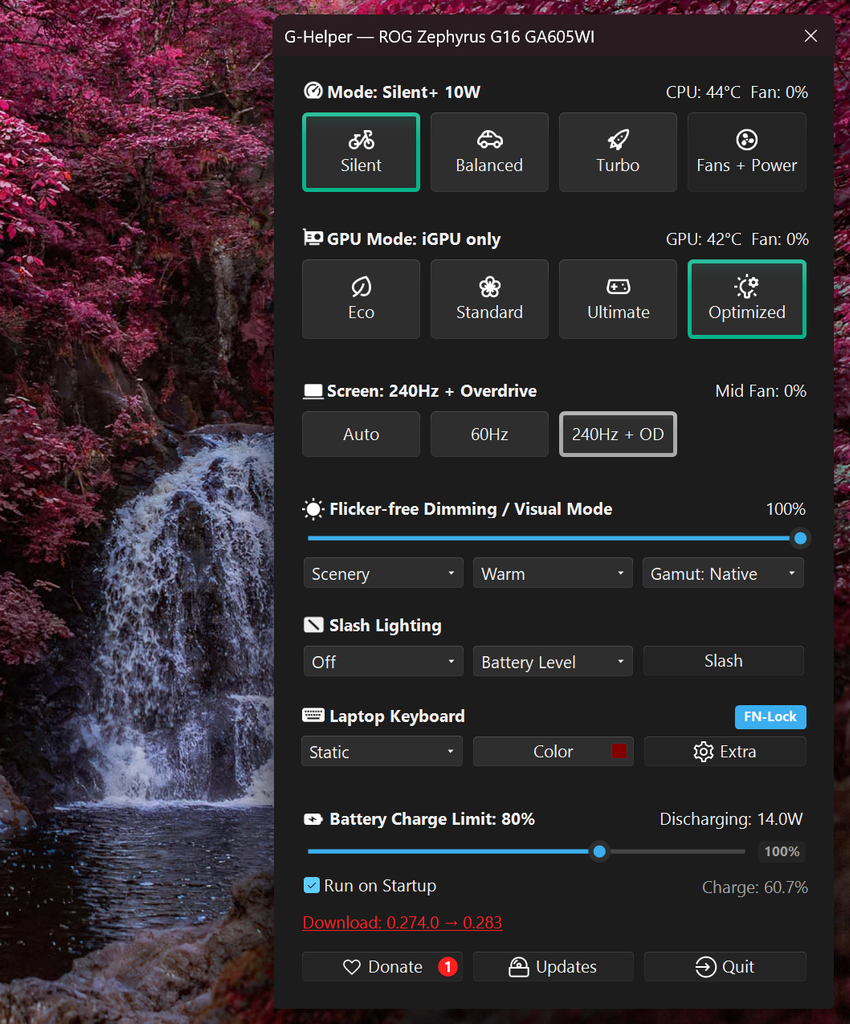Image resolution: width=850 pixels, height=1024 pixels.
Task: Click the laptop screen icon beside Screen label
Action: coord(313,391)
